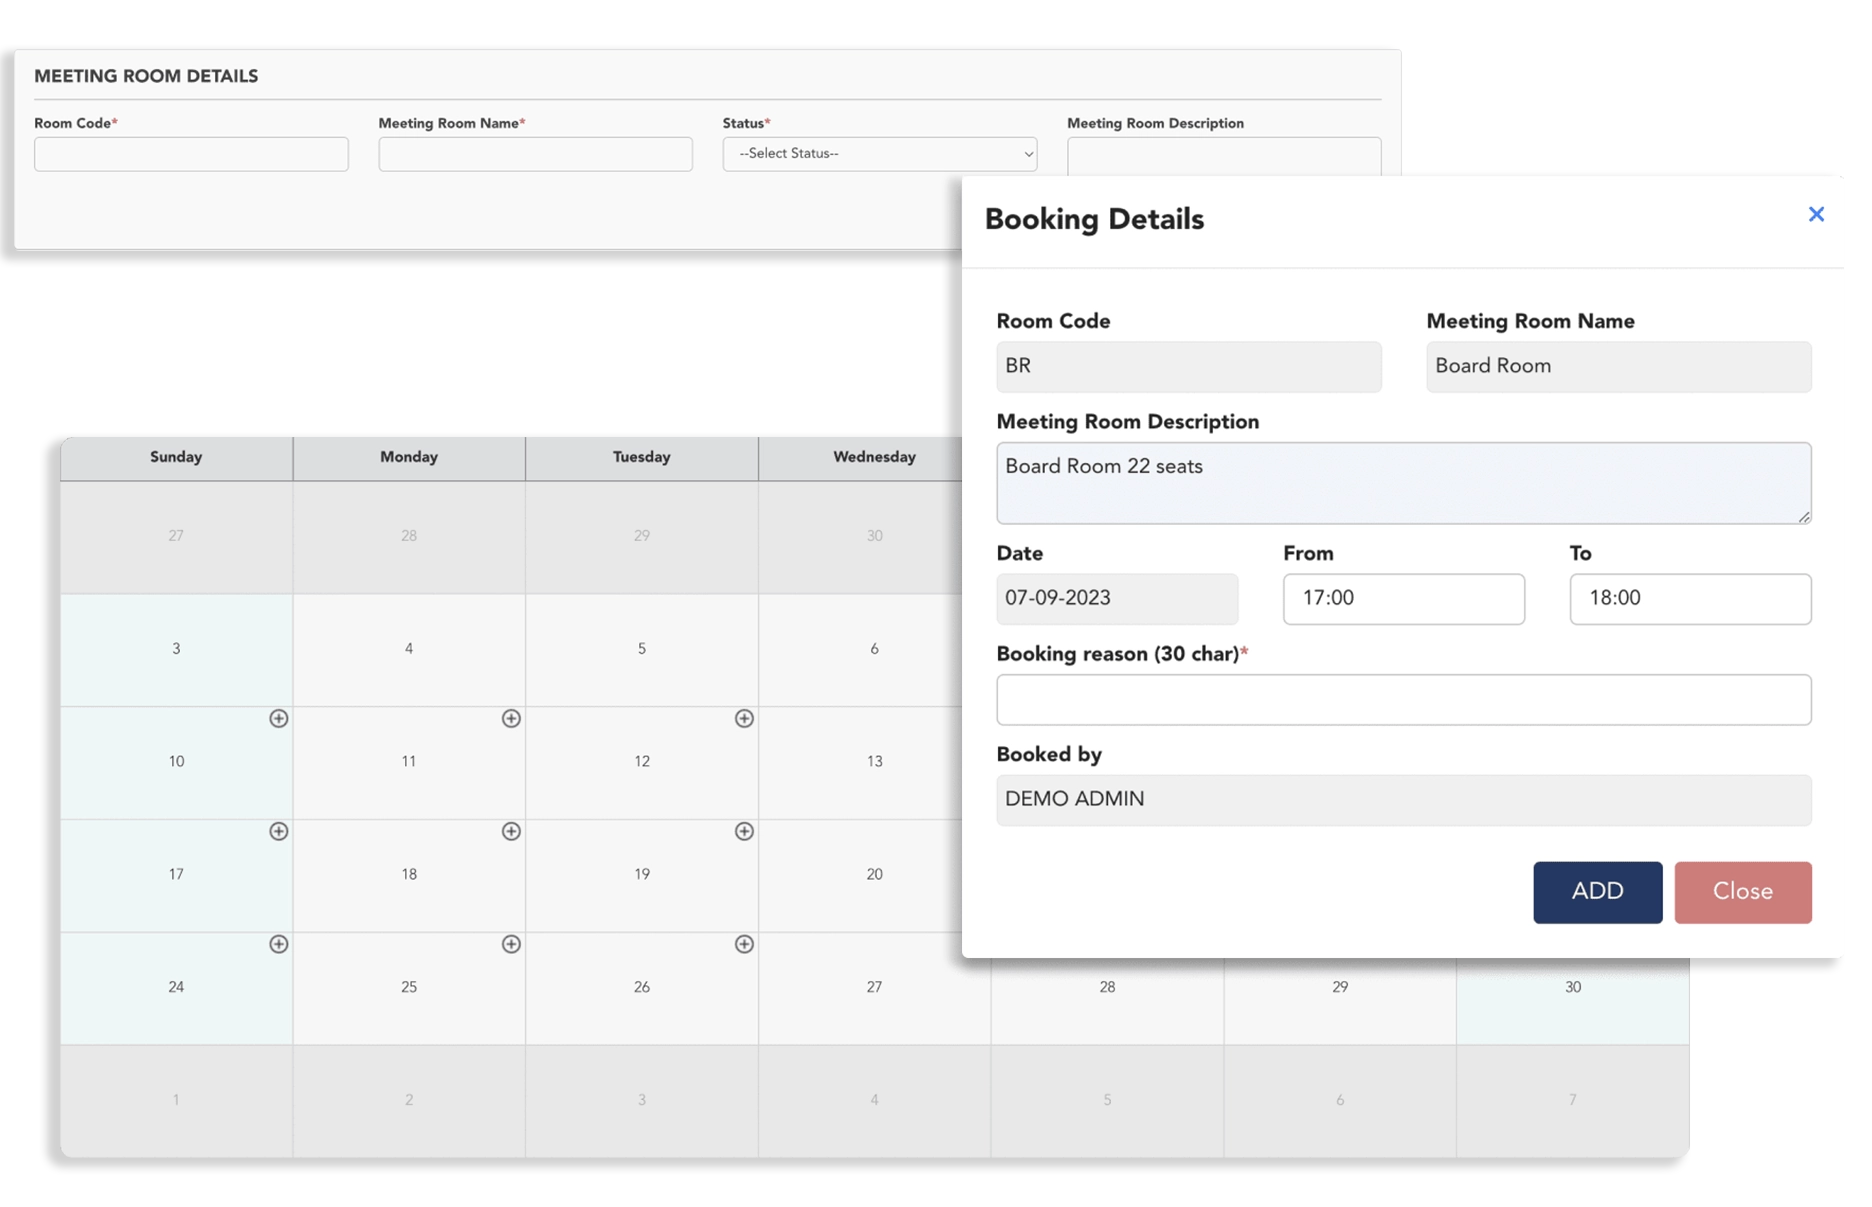The image size is (1872, 1207).
Task: Click the To time field showing 18:00
Action: pos(1689,599)
